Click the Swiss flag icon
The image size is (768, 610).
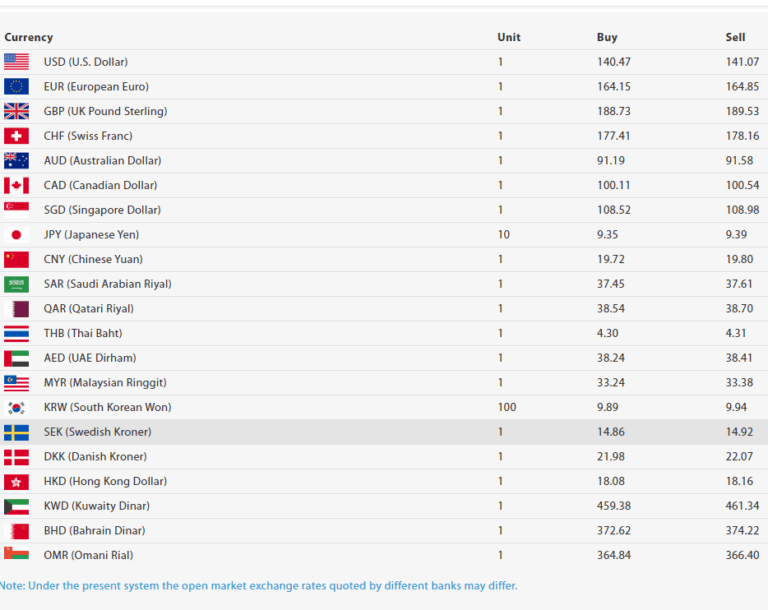[x=16, y=136]
